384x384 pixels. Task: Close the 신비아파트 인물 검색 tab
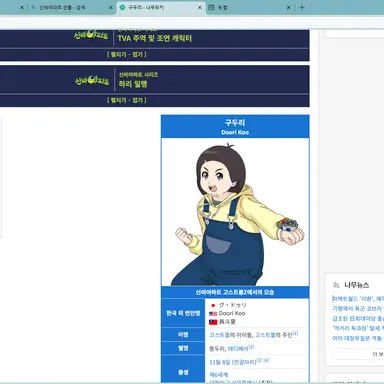coord(111,7)
